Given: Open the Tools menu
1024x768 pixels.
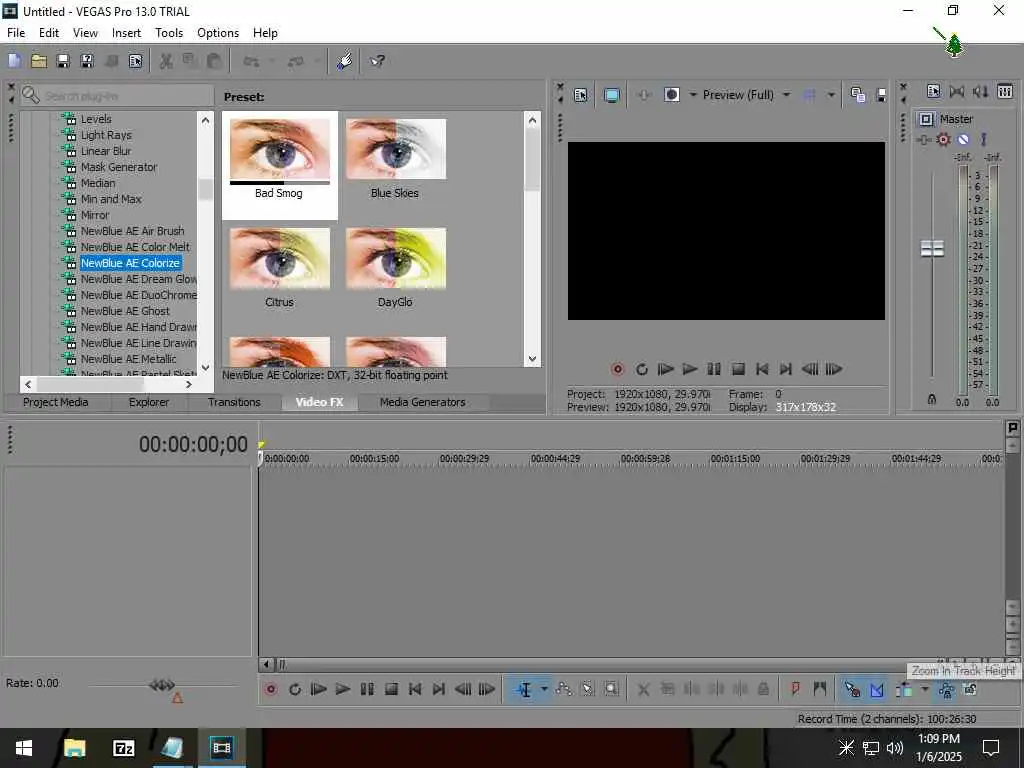Looking at the screenshot, I should tap(168, 33).
